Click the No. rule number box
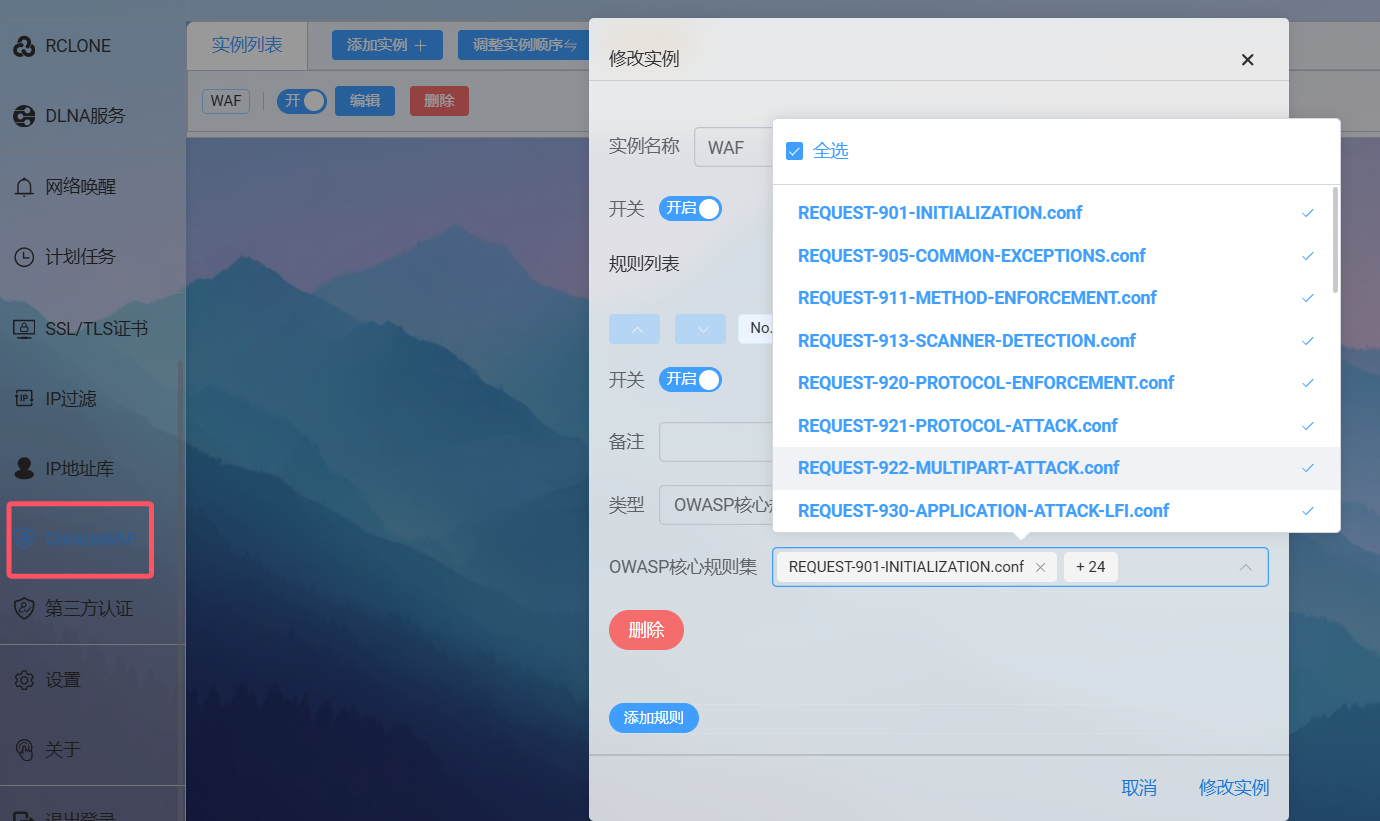The image size is (1380, 821). (756, 329)
